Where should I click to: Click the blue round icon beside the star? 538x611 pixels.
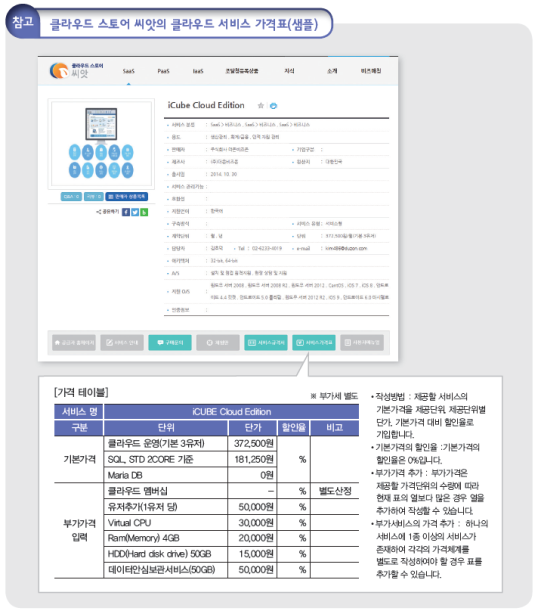click(273, 106)
